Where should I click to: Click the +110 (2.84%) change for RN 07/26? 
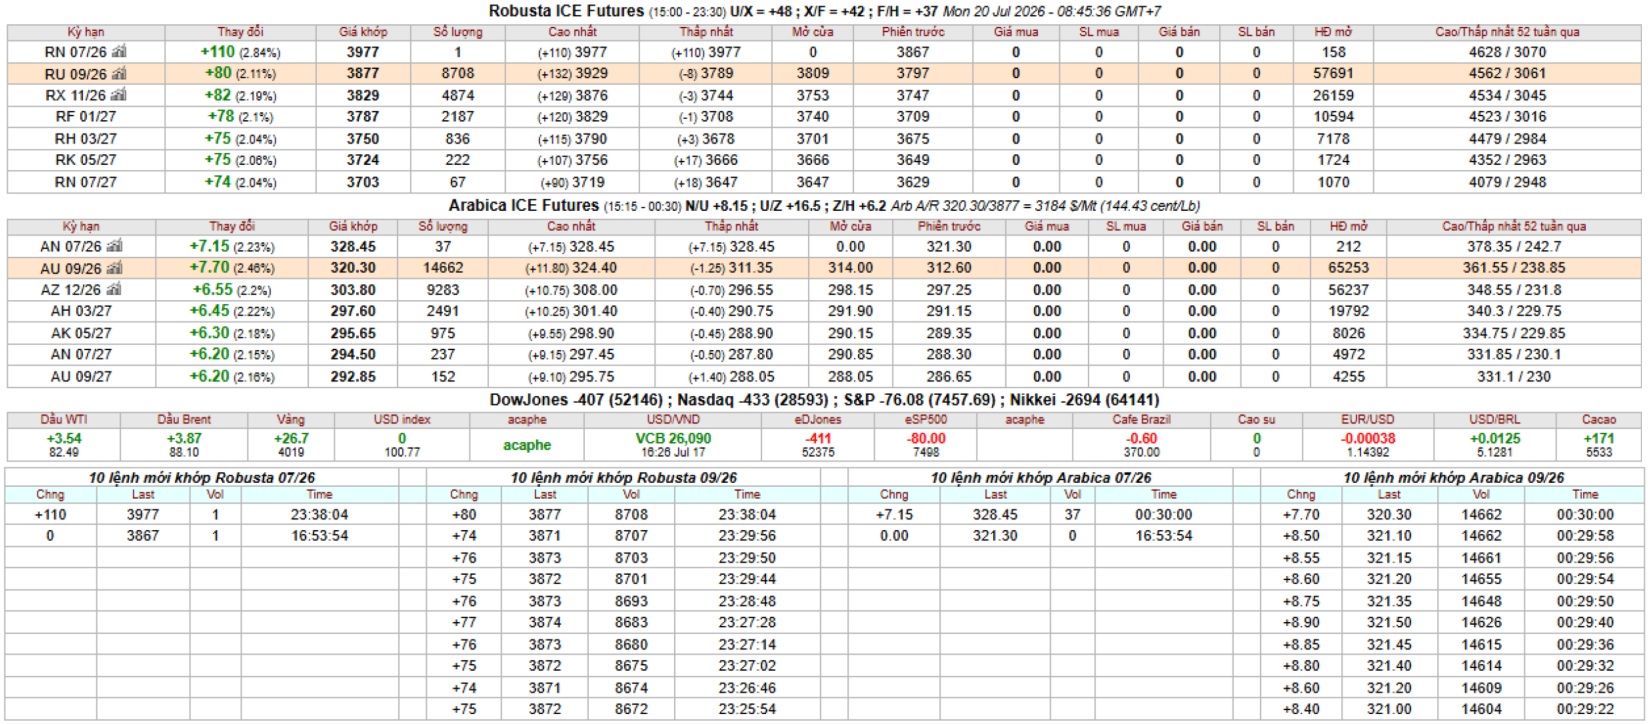coord(240,52)
